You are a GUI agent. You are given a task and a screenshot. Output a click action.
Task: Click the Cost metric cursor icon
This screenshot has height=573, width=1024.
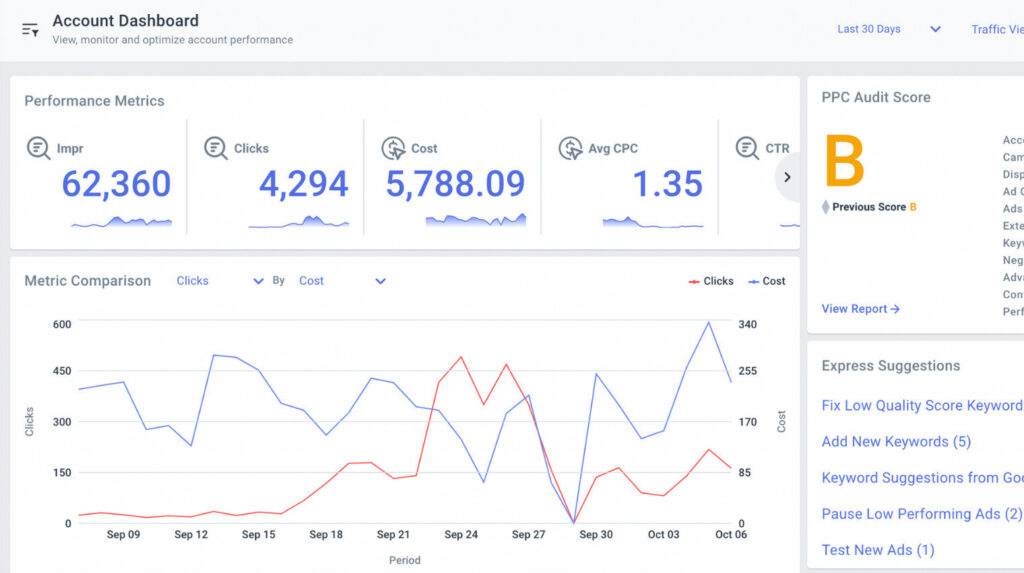pyautogui.click(x=393, y=148)
